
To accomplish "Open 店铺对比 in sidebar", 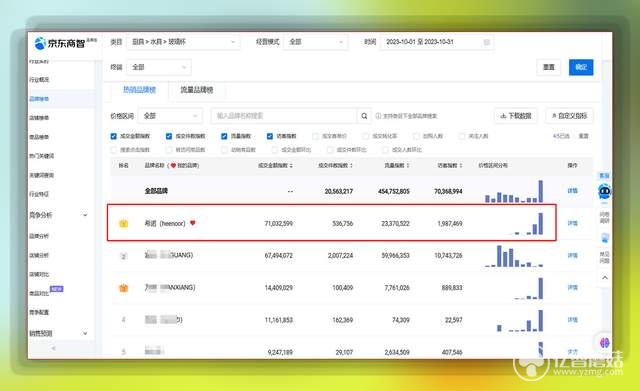I will 39,274.
